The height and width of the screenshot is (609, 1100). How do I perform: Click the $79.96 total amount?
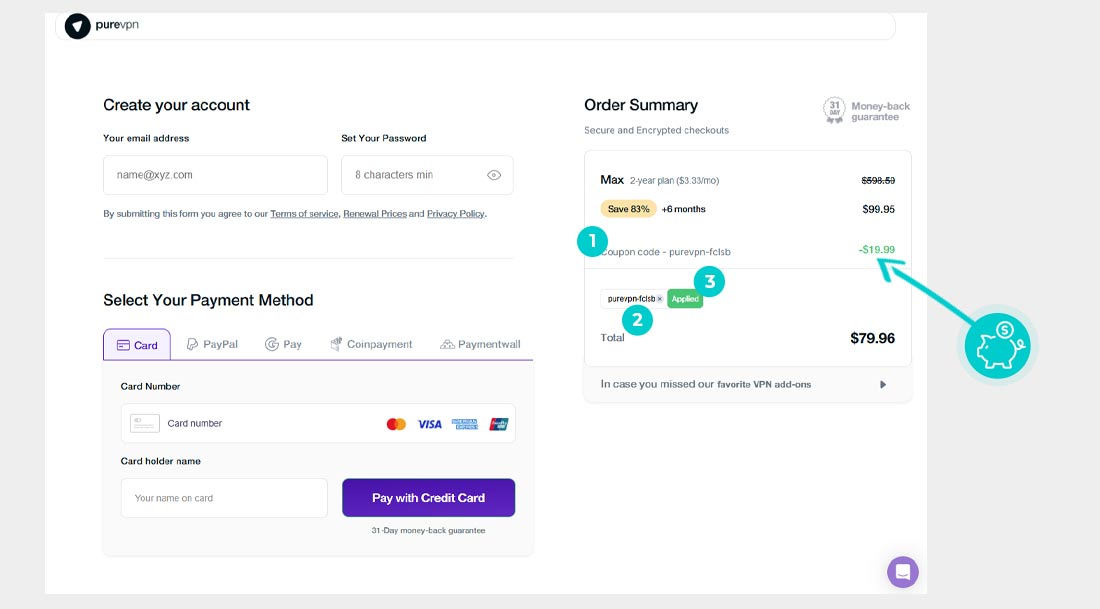click(872, 338)
